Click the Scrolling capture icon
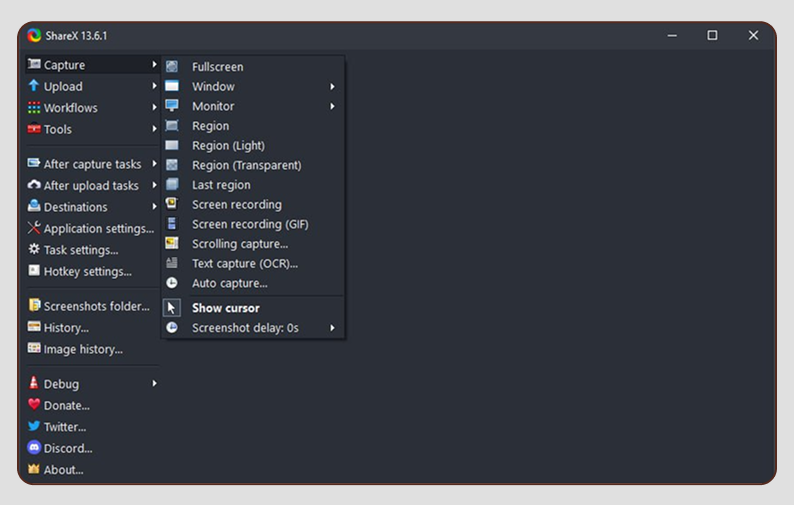Image resolution: width=794 pixels, height=505 pixels. pos(172,243)
